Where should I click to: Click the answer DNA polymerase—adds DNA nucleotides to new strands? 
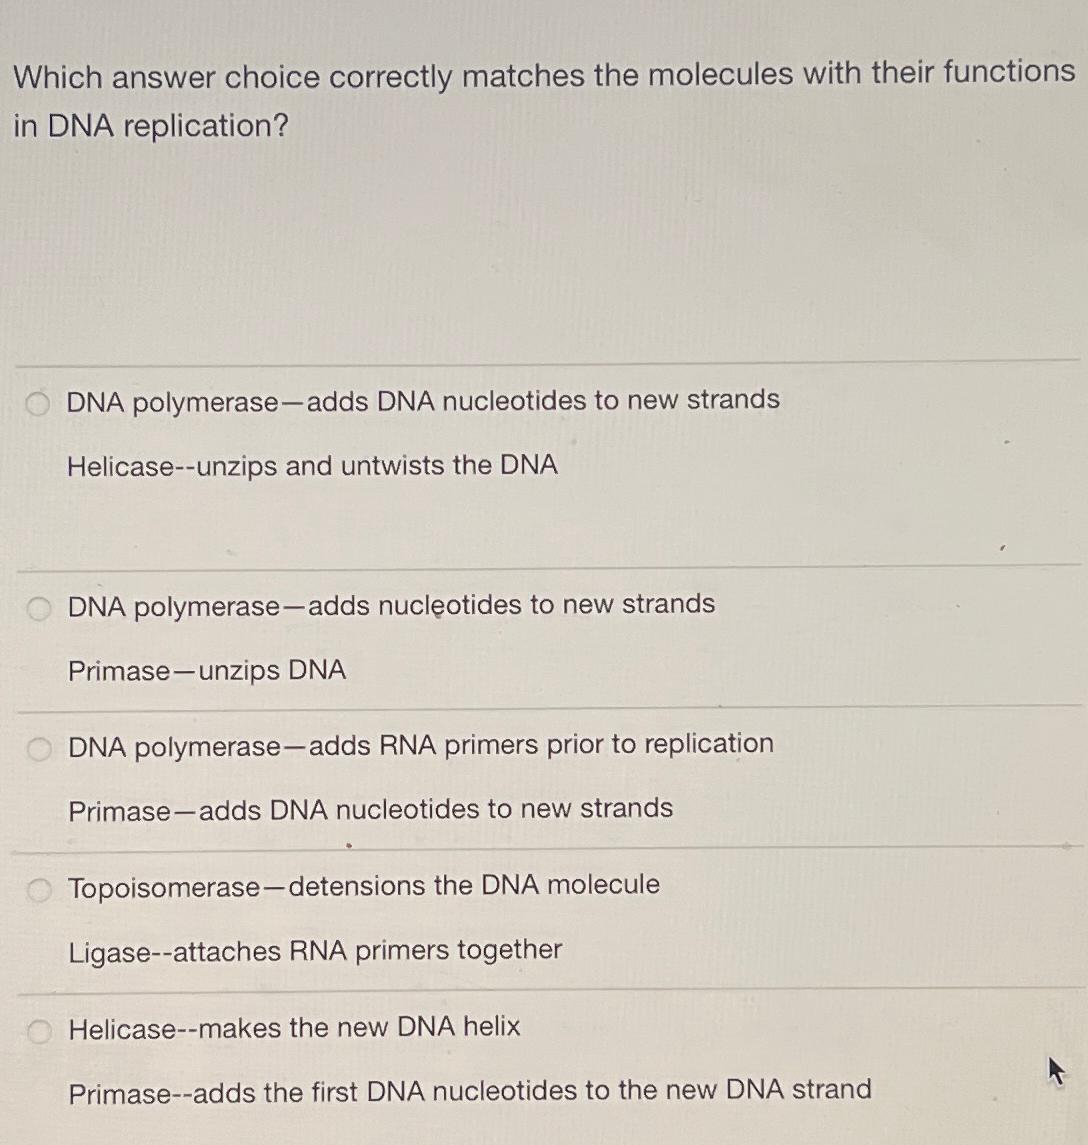pos(422,401)
